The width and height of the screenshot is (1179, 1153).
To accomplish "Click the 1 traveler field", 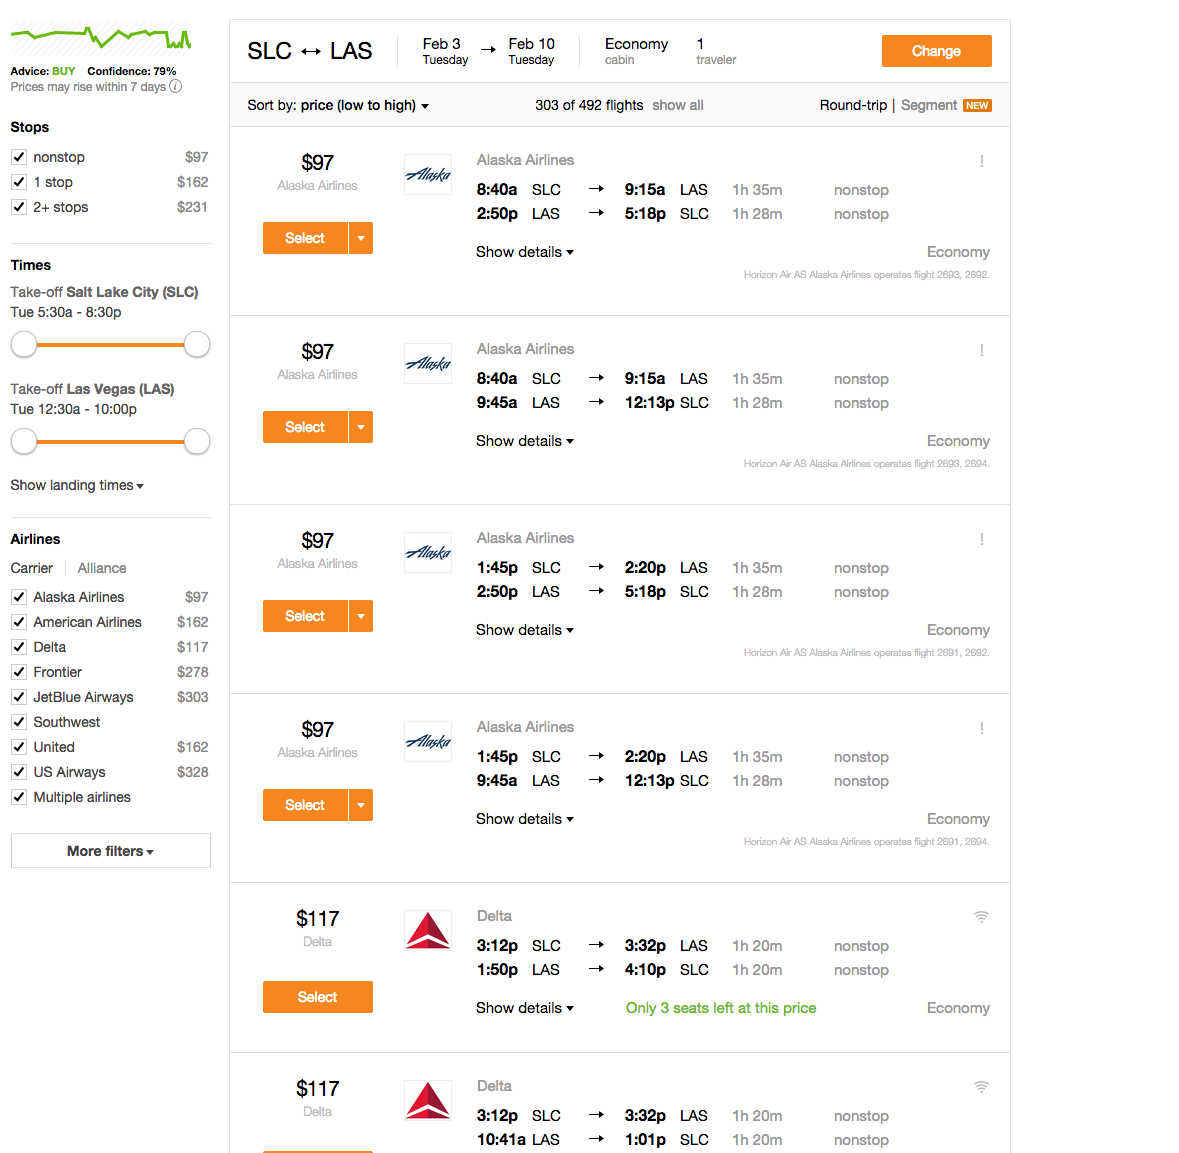I will (x=716, y=51).
